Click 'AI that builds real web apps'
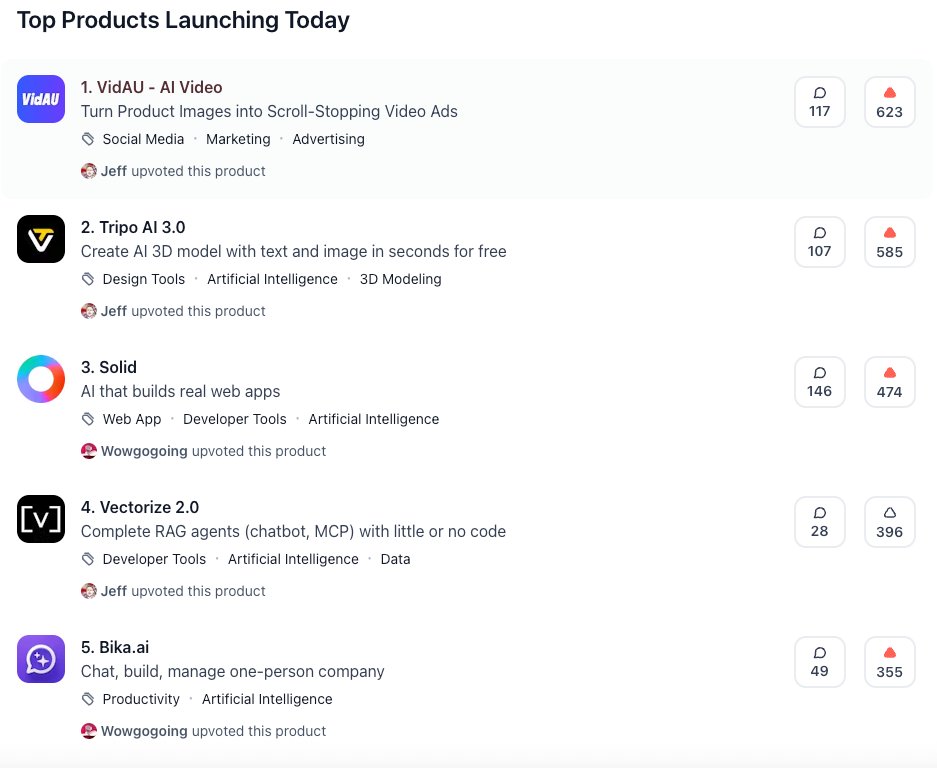 tap(180, 391)
